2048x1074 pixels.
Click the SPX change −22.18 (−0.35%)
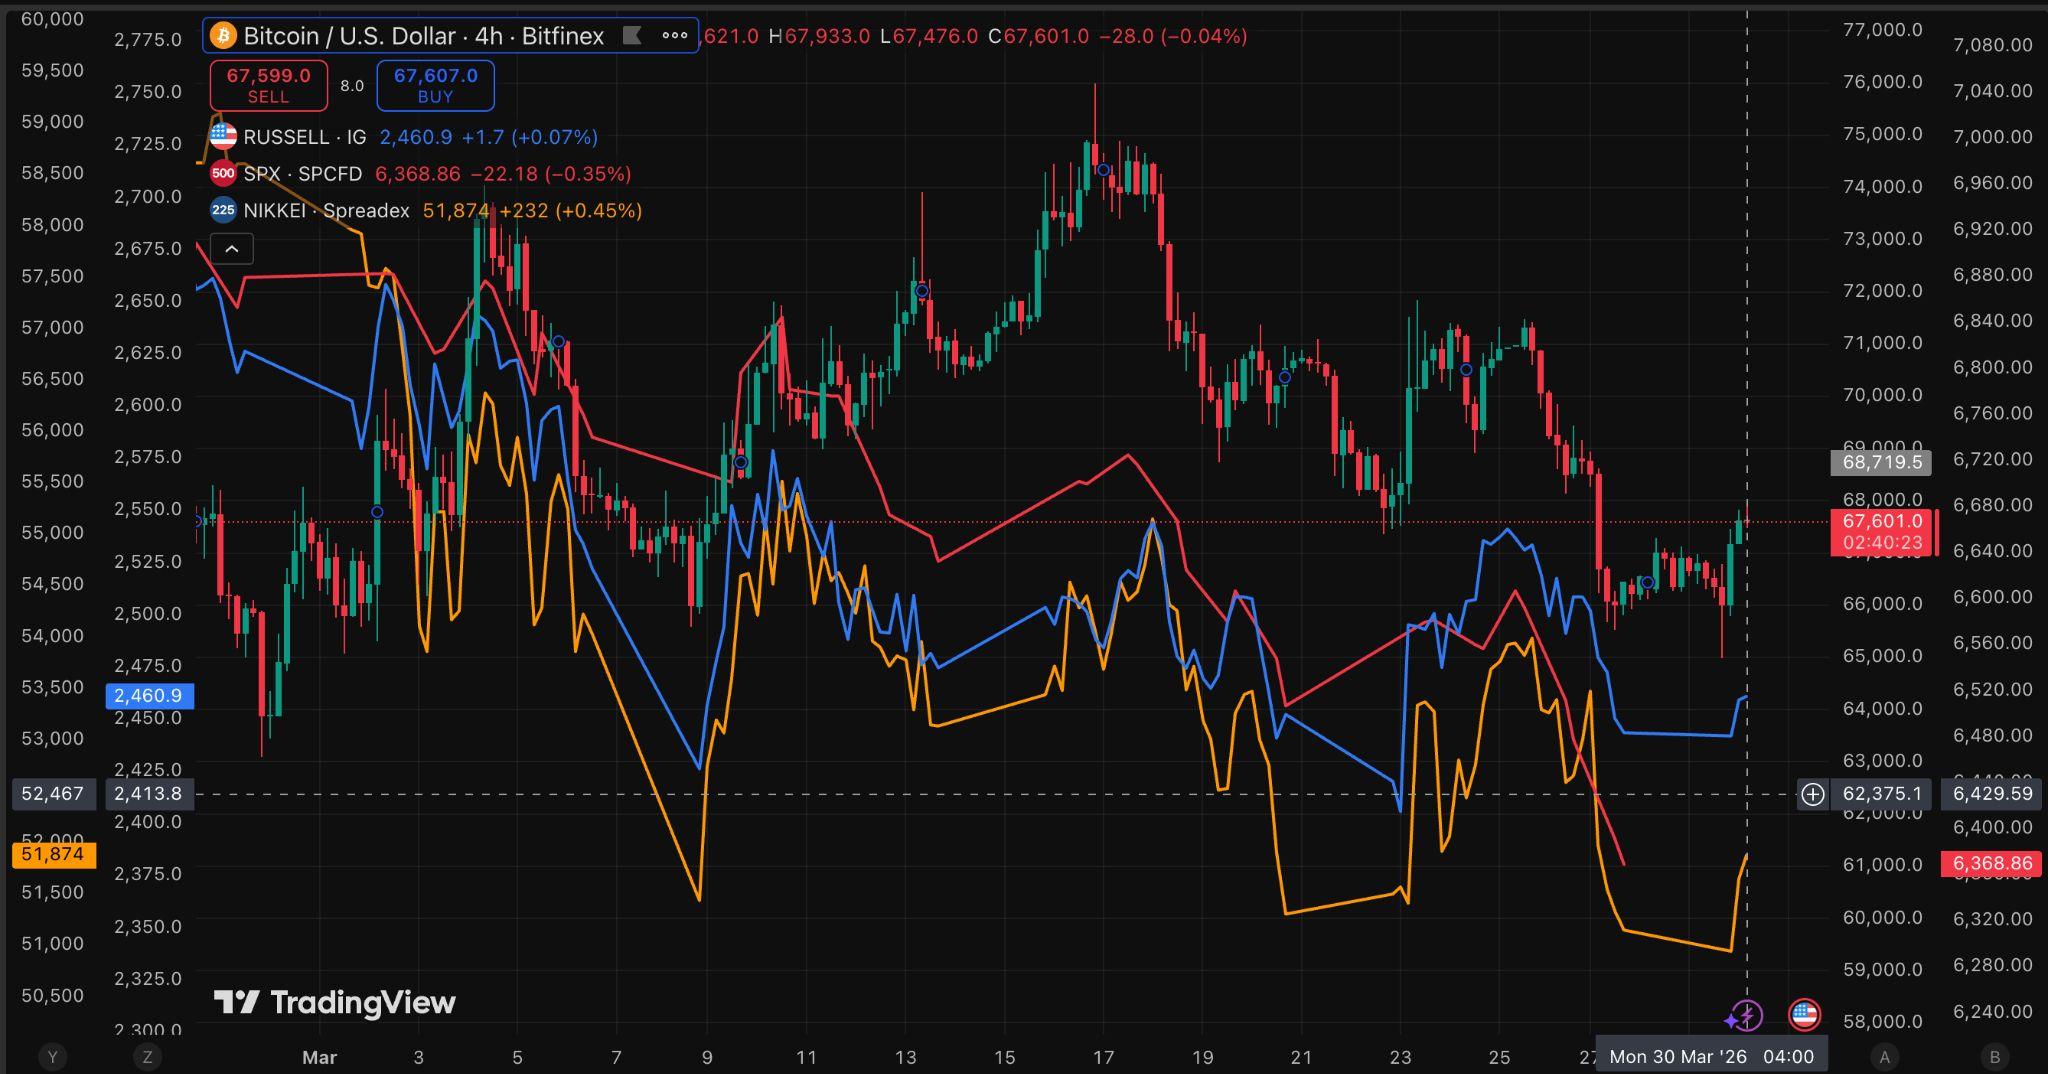point(551,174)
